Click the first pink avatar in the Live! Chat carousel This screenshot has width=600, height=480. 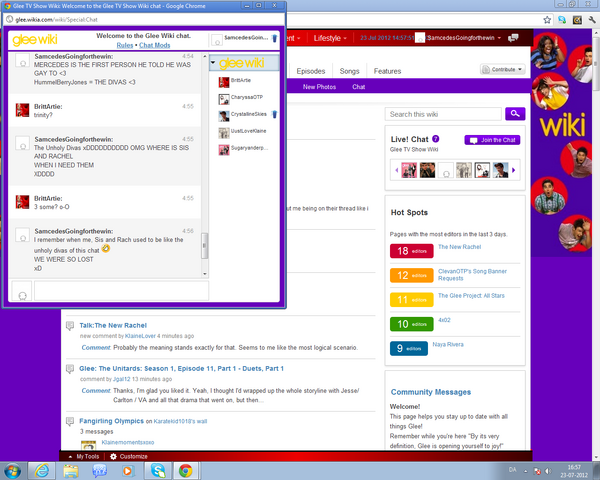409,170
